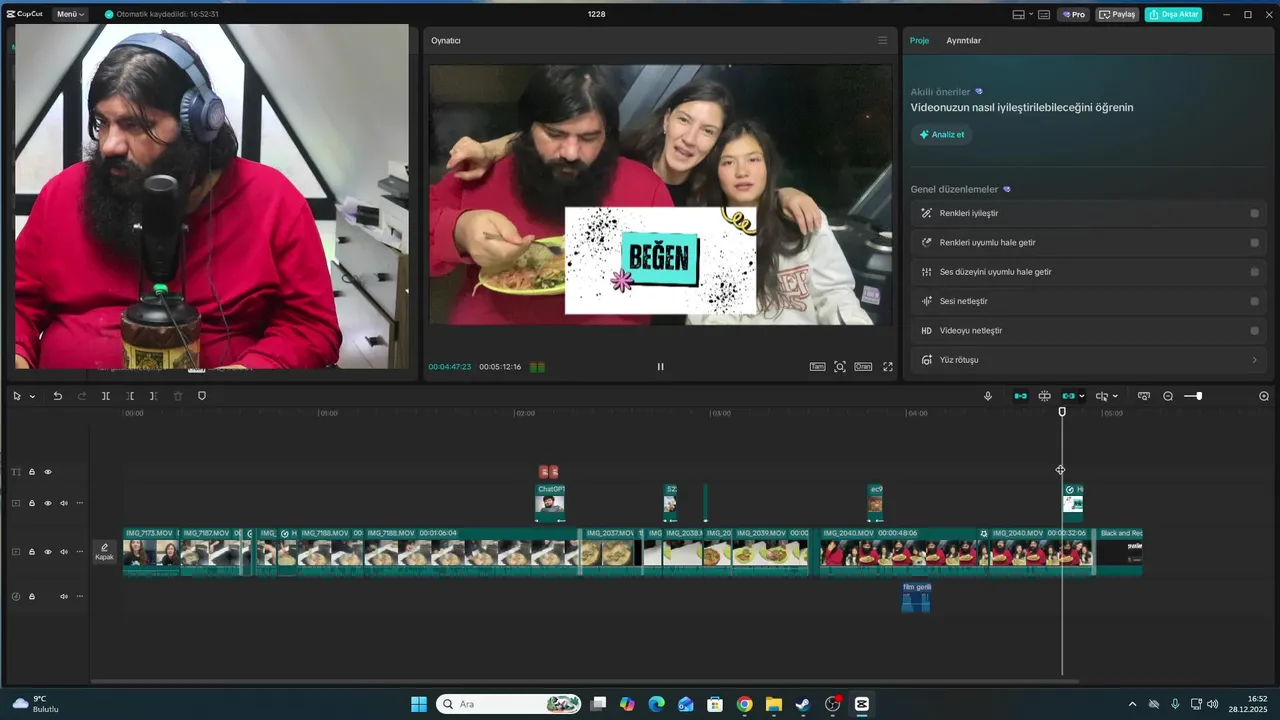Enable Renkleri uyumlu hale getir

[x=1254, y=242]
